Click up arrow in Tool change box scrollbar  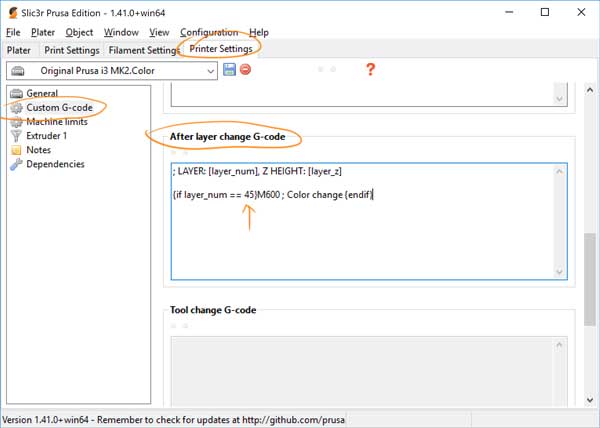pos(559,345)
